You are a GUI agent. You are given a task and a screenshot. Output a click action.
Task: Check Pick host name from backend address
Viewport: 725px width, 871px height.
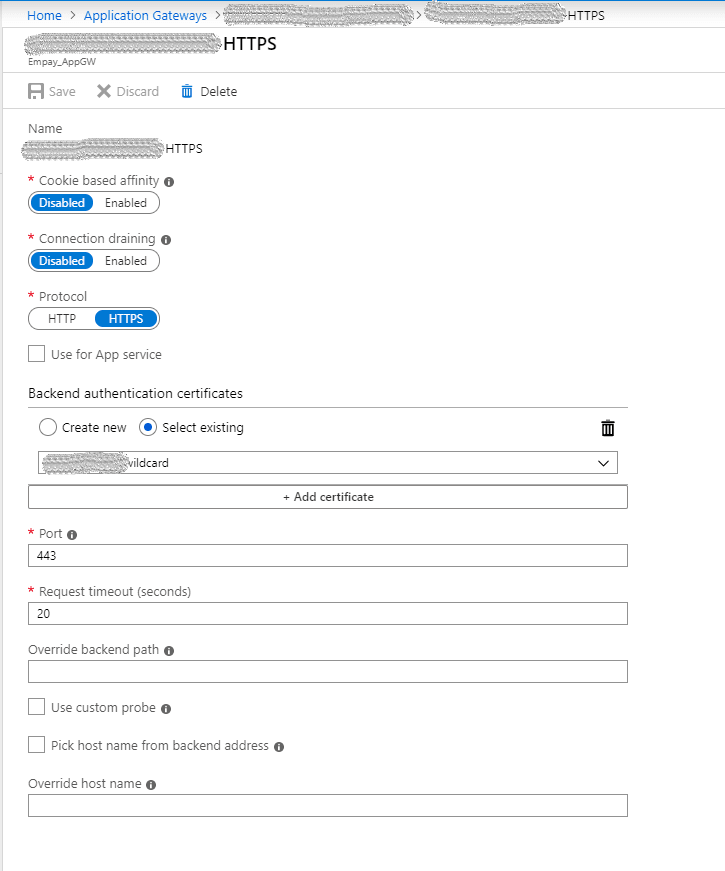click(x=36, y=745)
